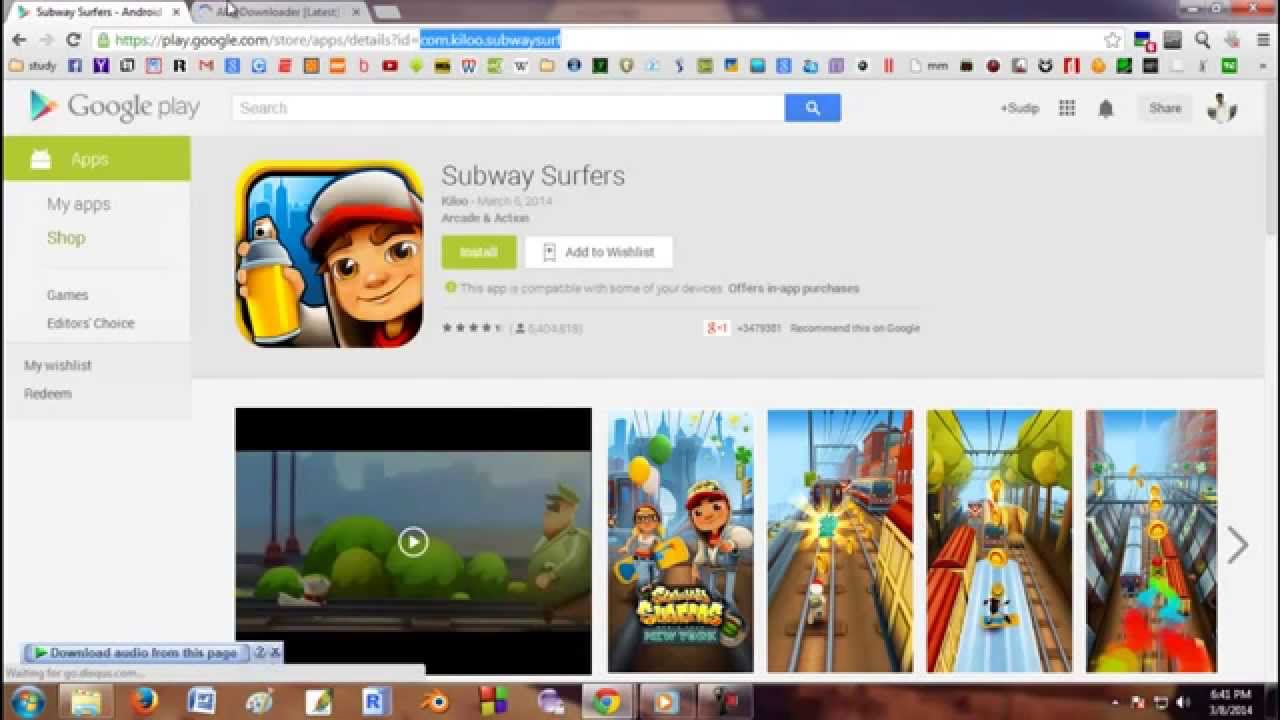1280x720 pixels.
Task: Open My apps in the sidebar
Action: click(x=79, y=204)
